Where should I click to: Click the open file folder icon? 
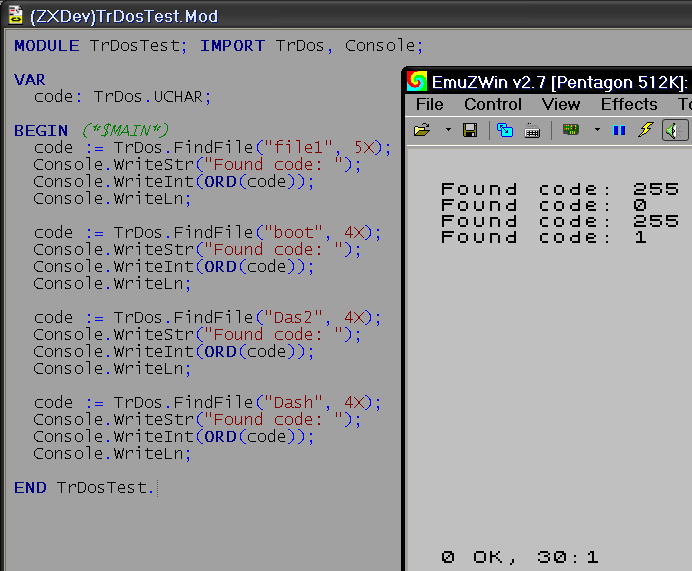coord(422,130)
